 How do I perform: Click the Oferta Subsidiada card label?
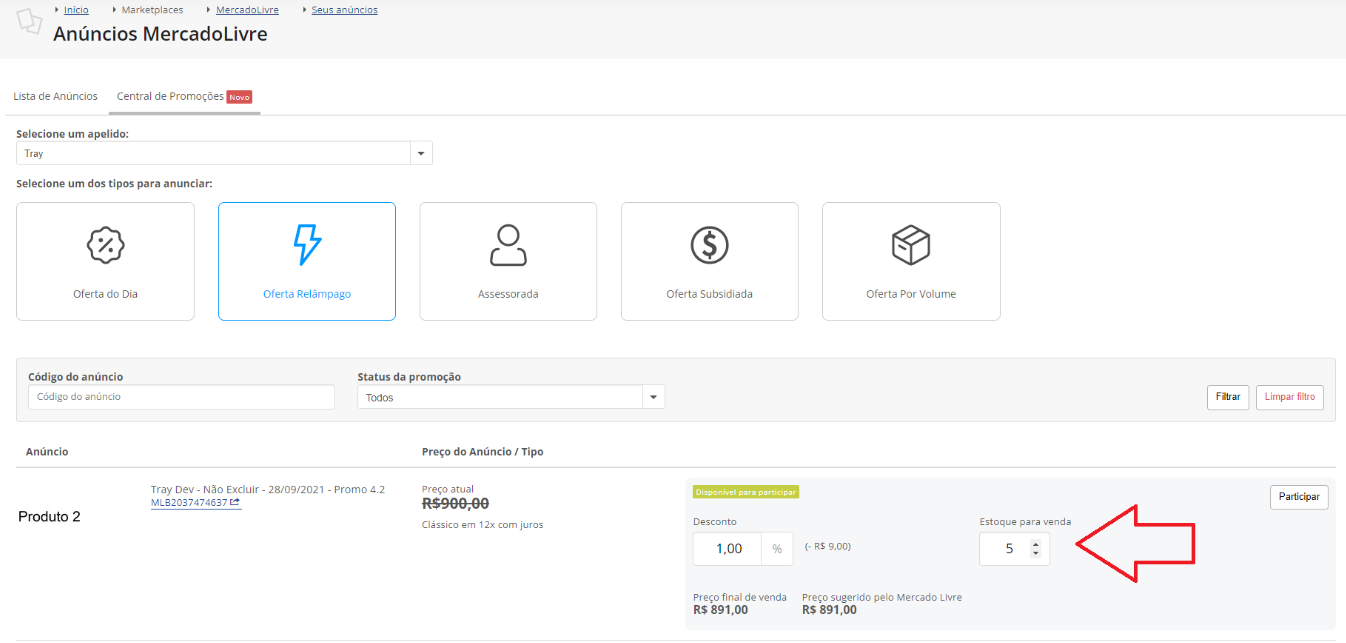pyautogui.click(x=709, y=294)
